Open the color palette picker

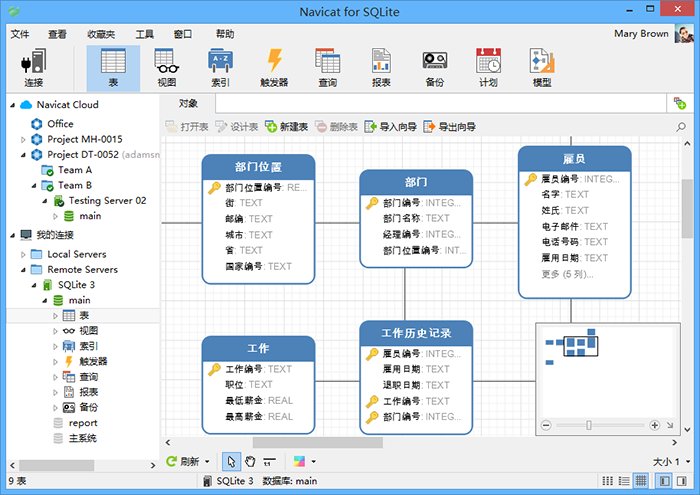coord(299,461)
